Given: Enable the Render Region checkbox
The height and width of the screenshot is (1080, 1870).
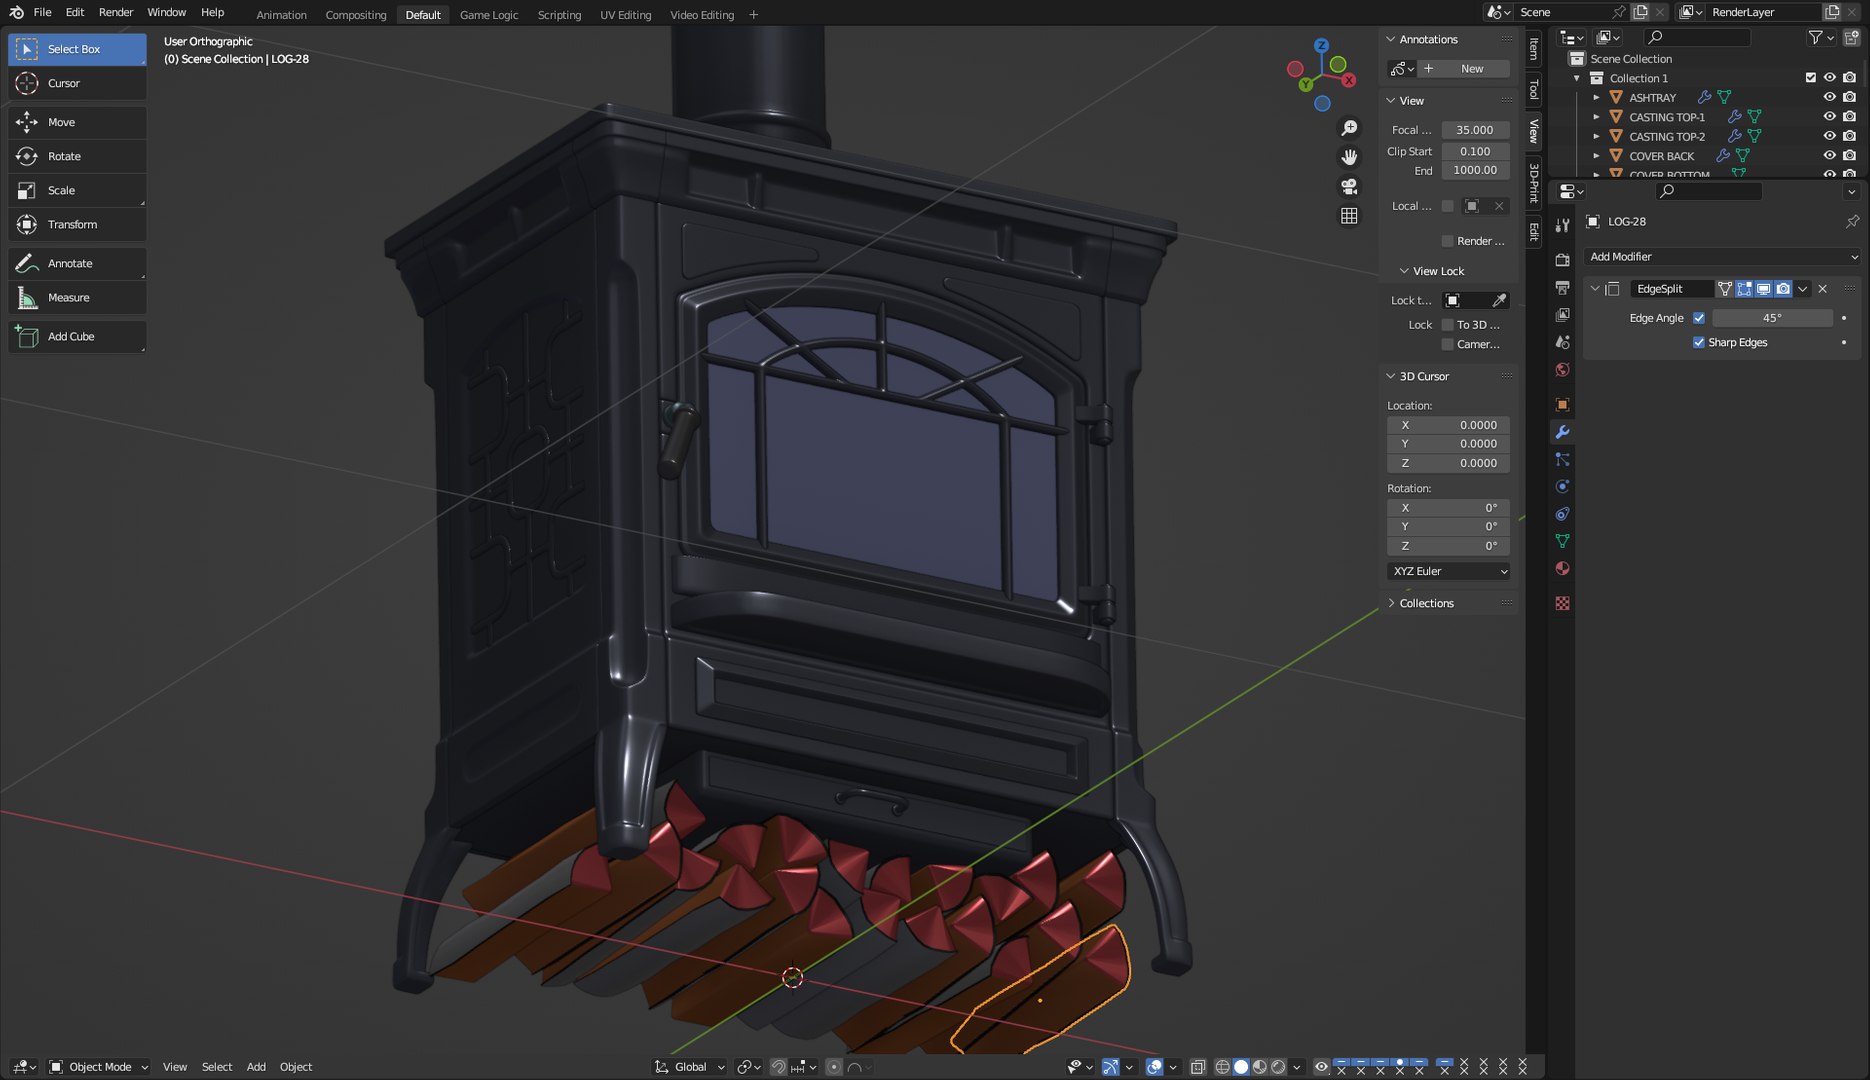Looking at the screenshot, I should [x=1447, y=241].
